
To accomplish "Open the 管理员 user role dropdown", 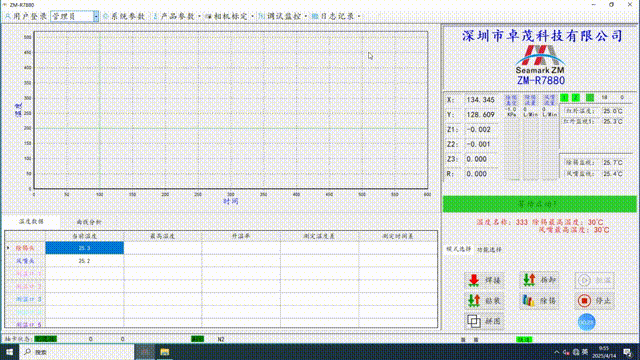I will (75, 16).
